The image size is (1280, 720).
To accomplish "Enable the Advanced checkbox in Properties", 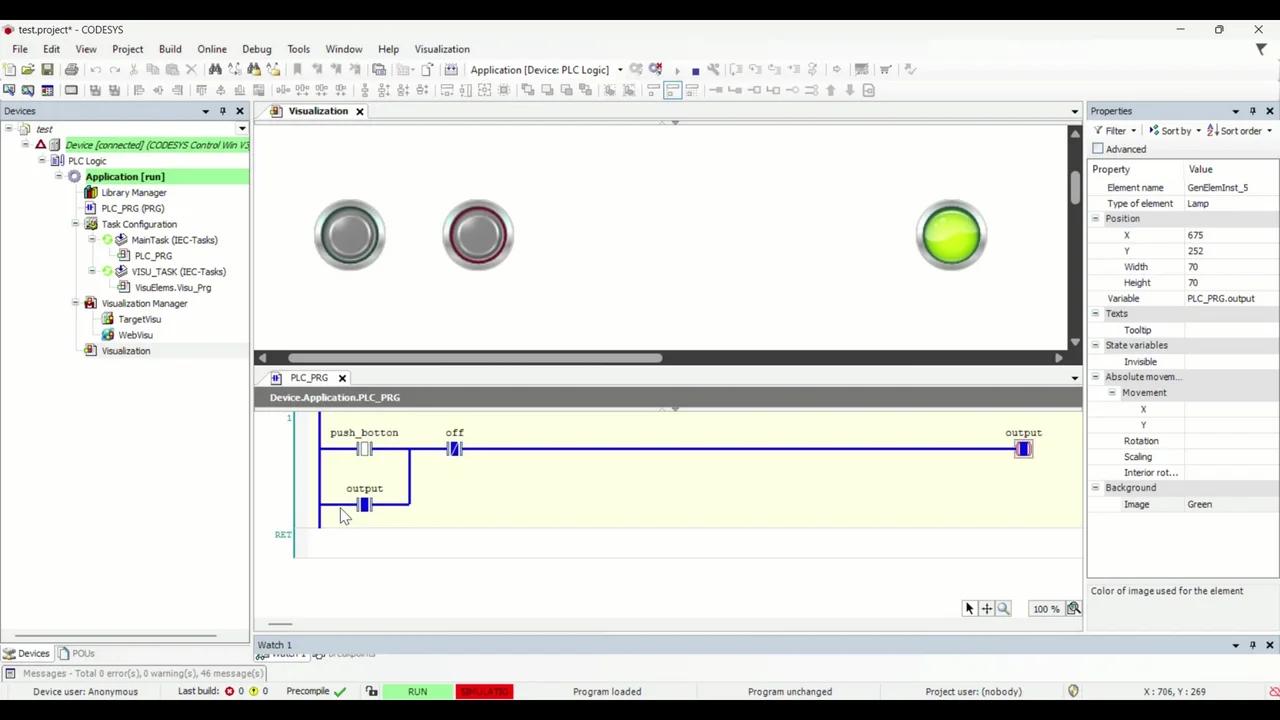I will coord(1098,148).
